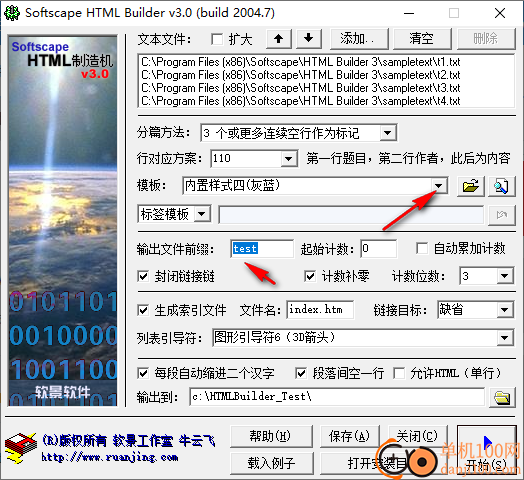Uncheck 段落间空一行 option

(x=301, y=373)
